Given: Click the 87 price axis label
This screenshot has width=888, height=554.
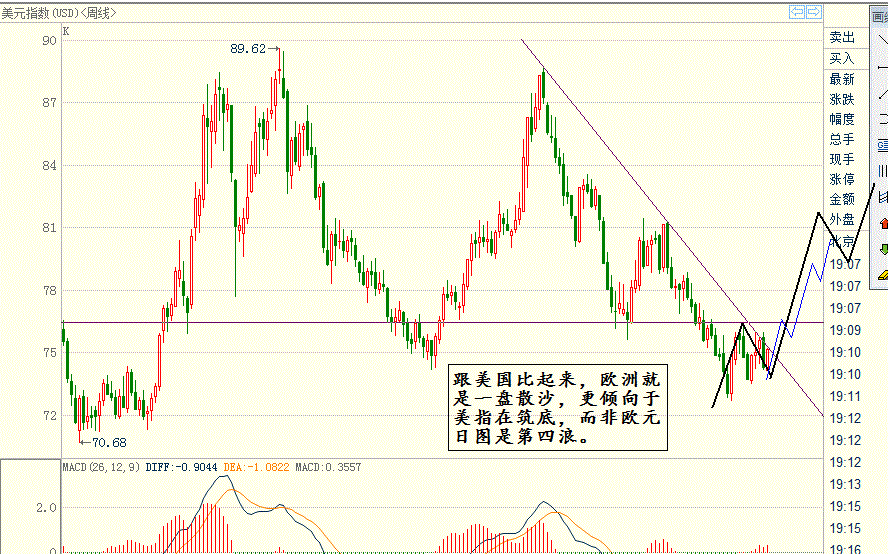Looking at the screenshot, I should coord(49,103).
